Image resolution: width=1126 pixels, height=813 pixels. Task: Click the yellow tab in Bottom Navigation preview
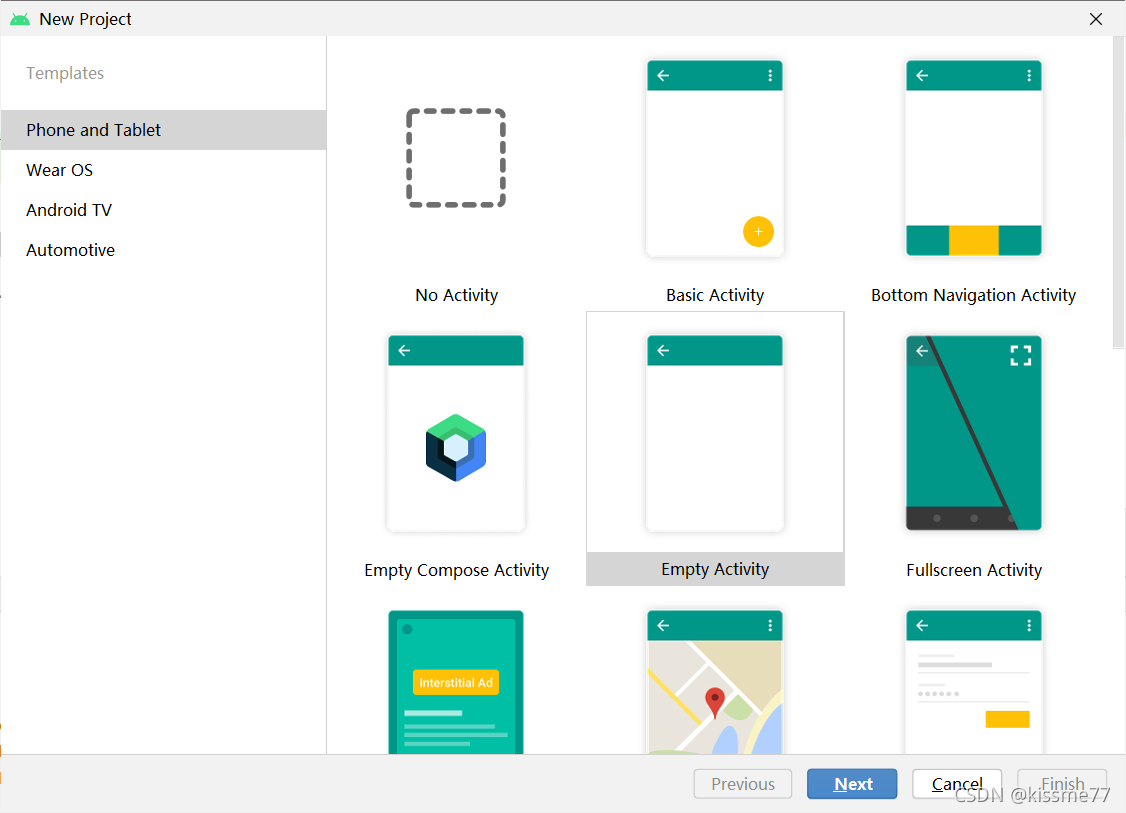tap(974, 241)
